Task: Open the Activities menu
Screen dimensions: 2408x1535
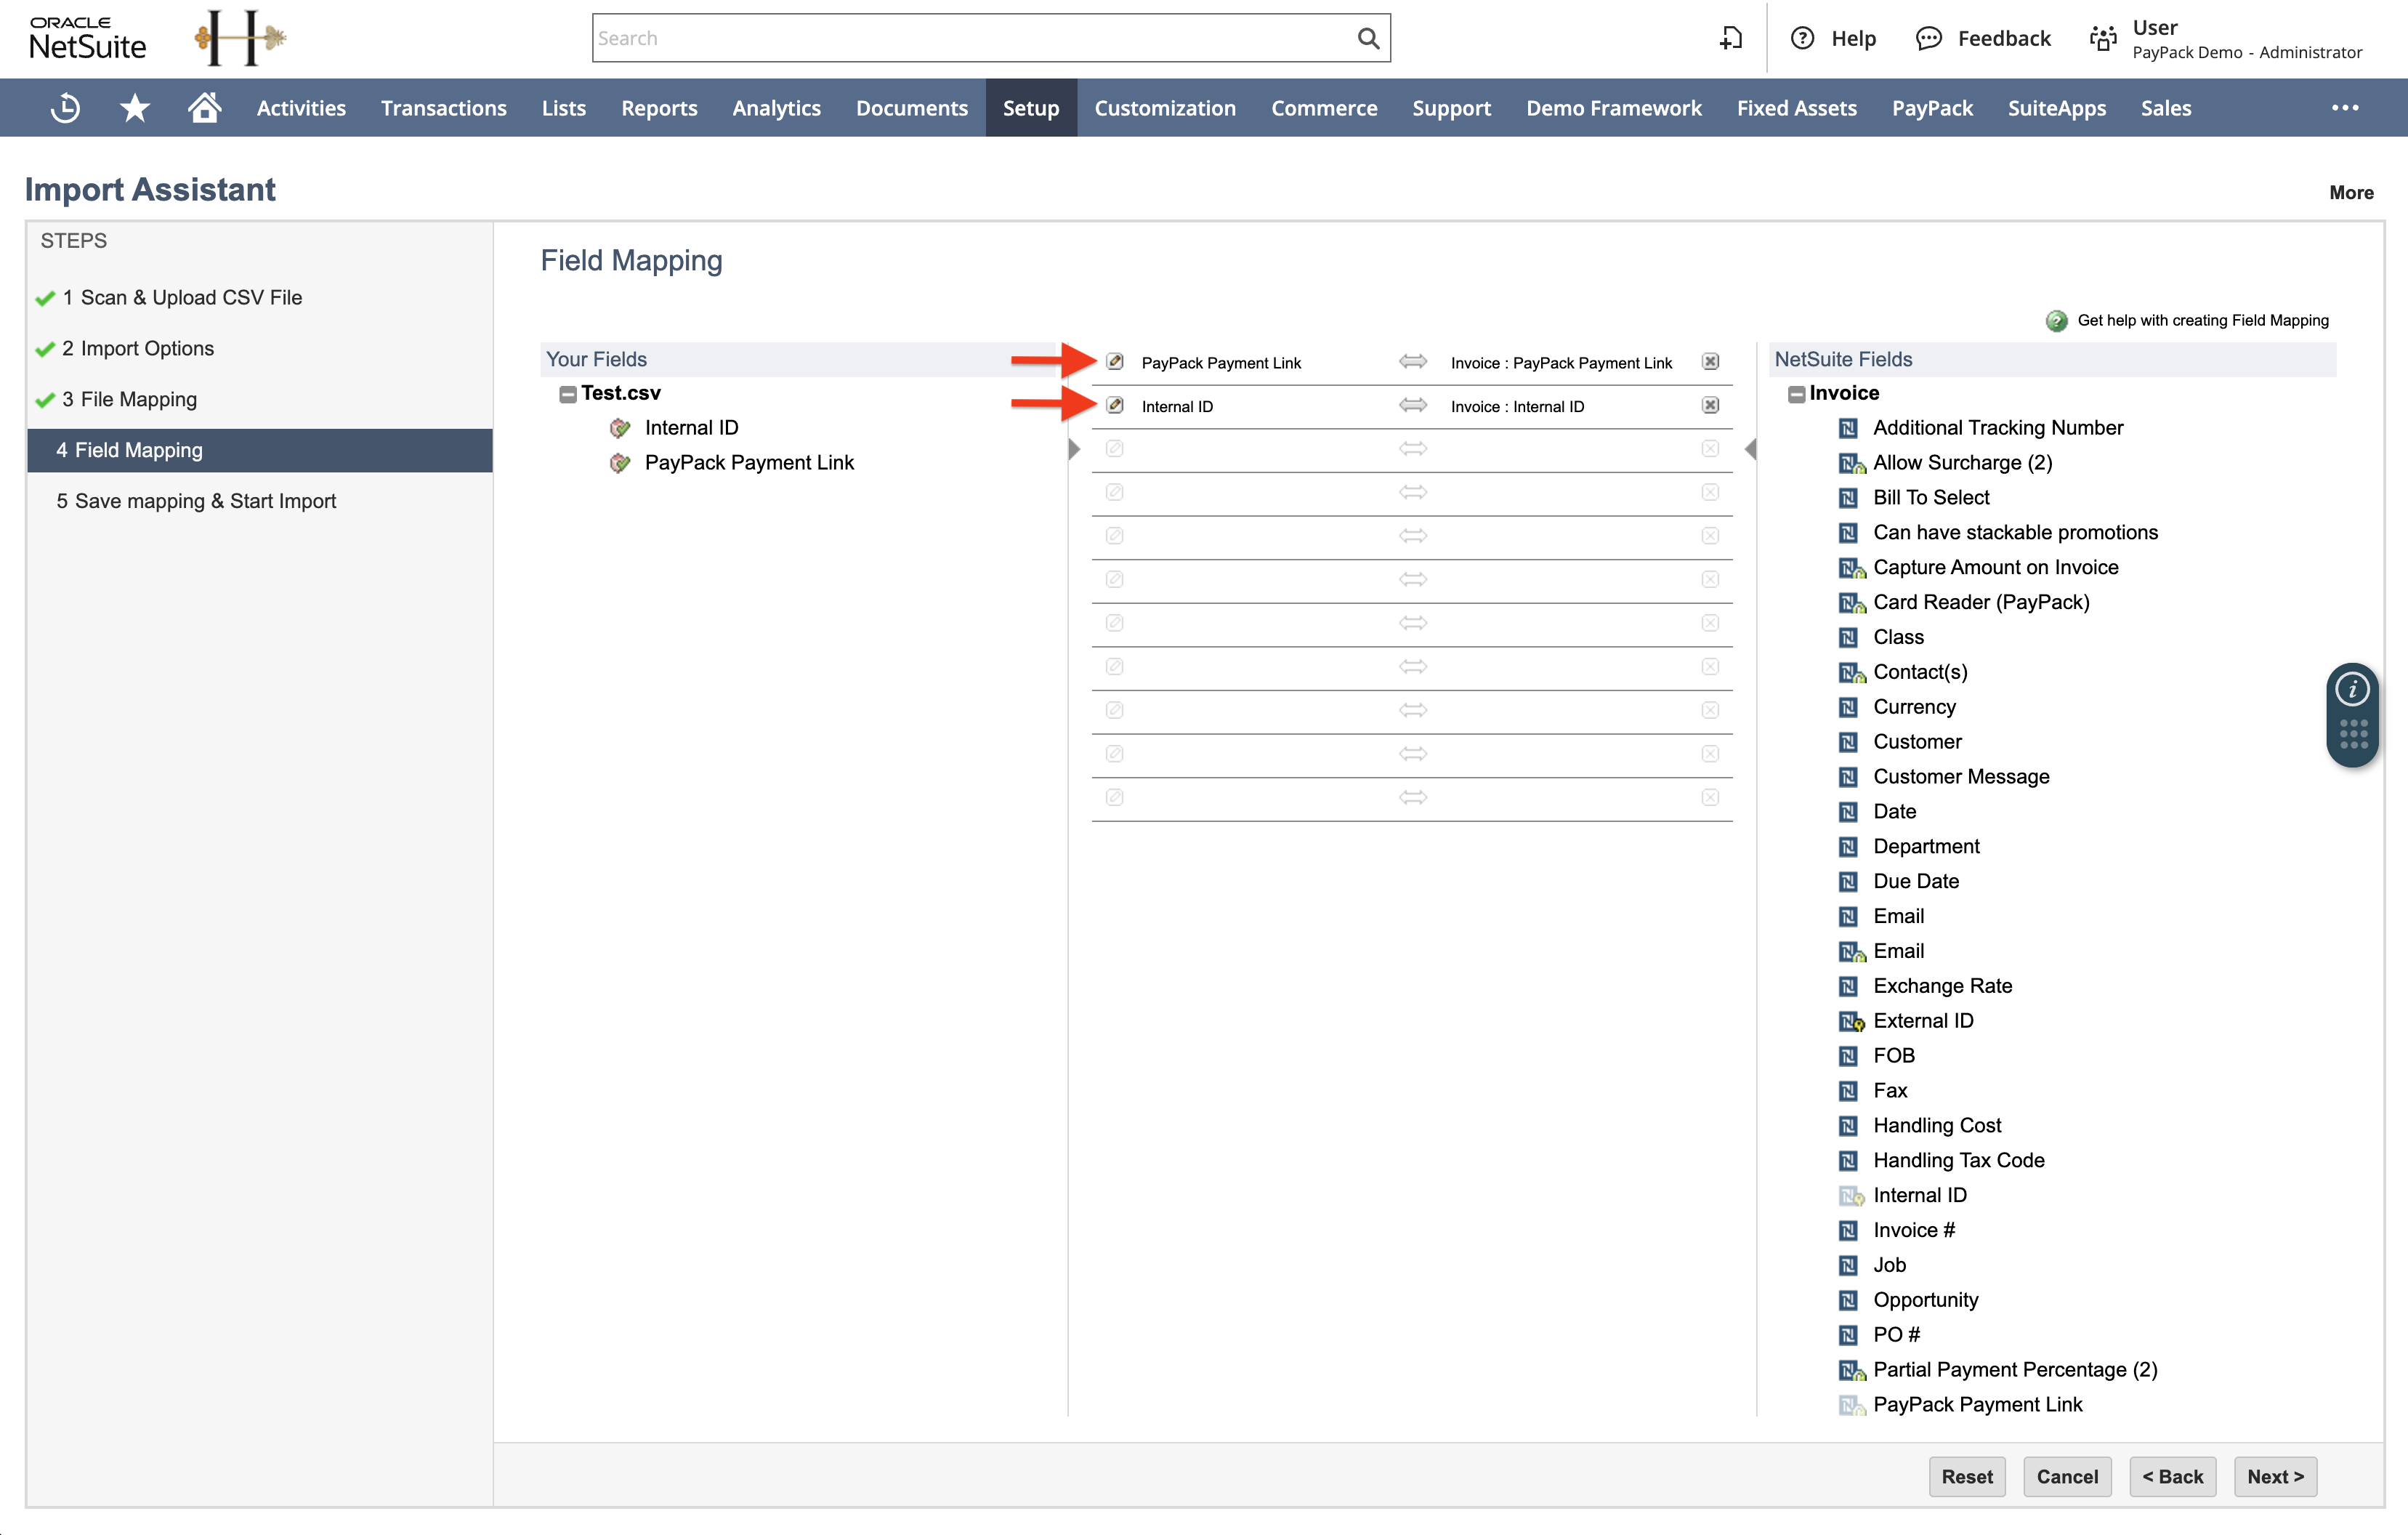Action: point(301,108)
